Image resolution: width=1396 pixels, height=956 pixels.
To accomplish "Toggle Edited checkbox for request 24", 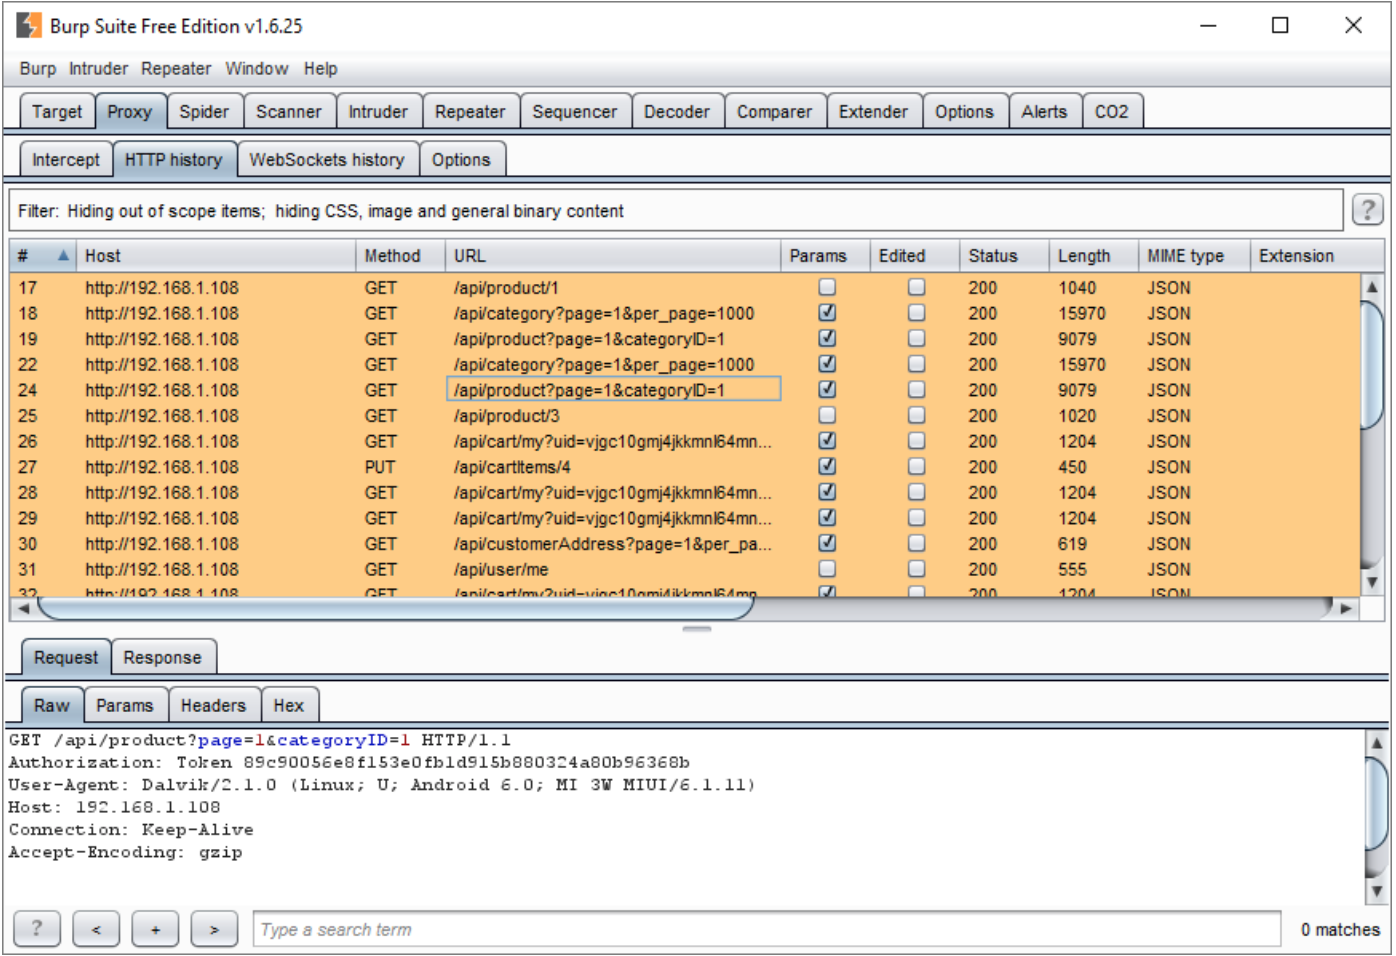I will pos(916,389).
